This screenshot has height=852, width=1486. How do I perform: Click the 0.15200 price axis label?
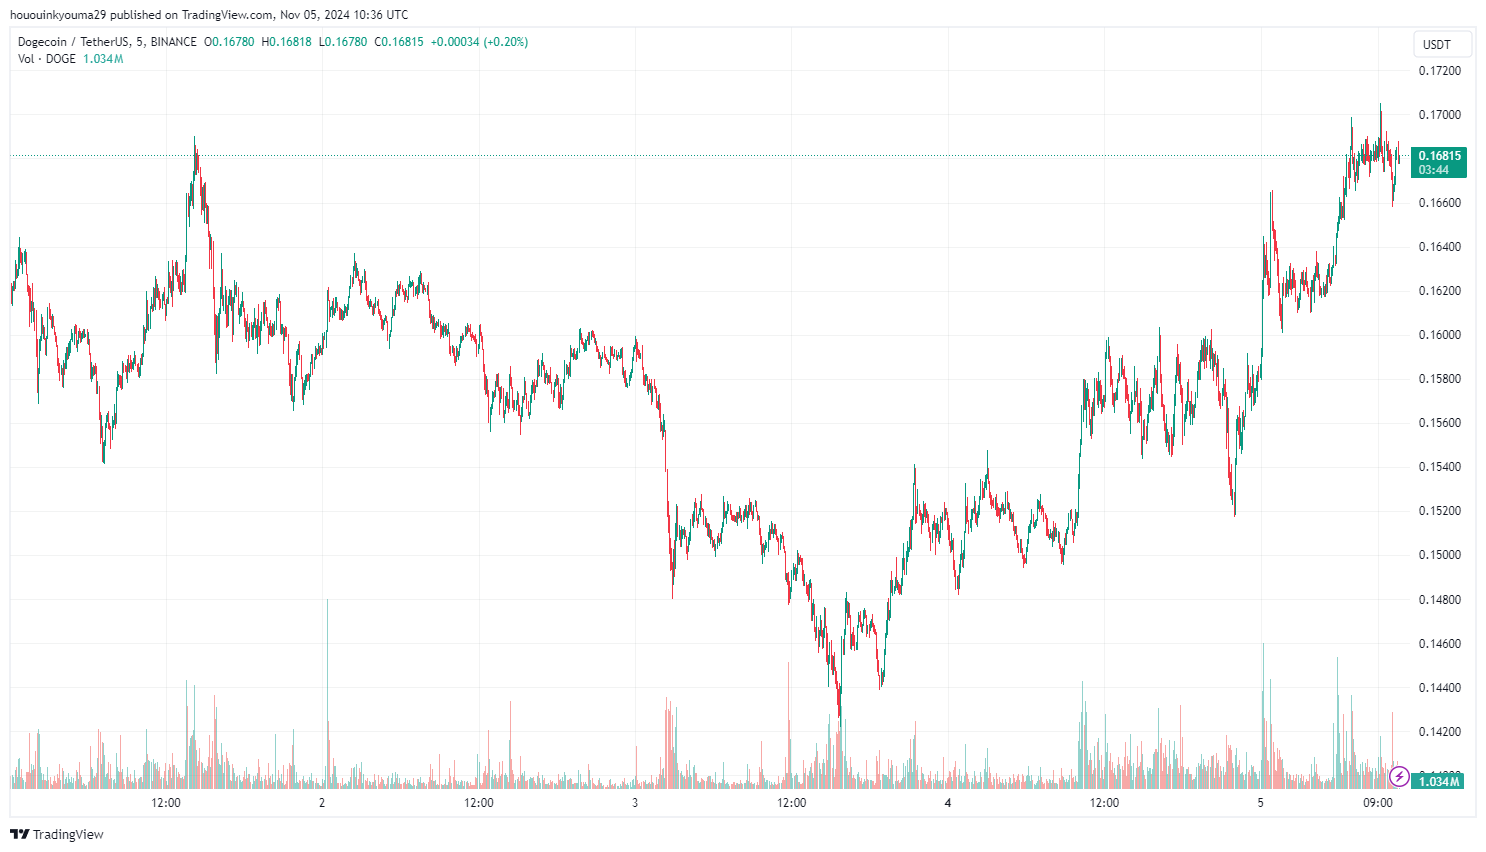tap(1440, 511)
